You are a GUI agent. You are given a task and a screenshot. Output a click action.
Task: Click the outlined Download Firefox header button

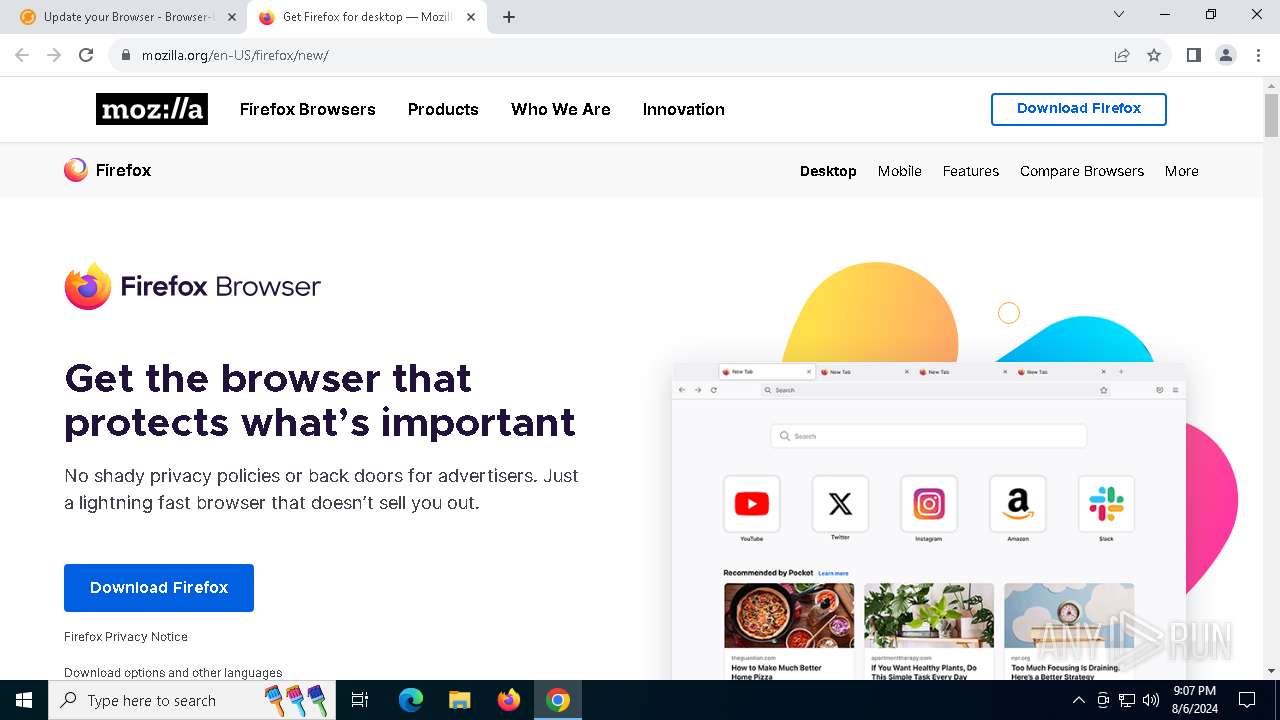1079,109
